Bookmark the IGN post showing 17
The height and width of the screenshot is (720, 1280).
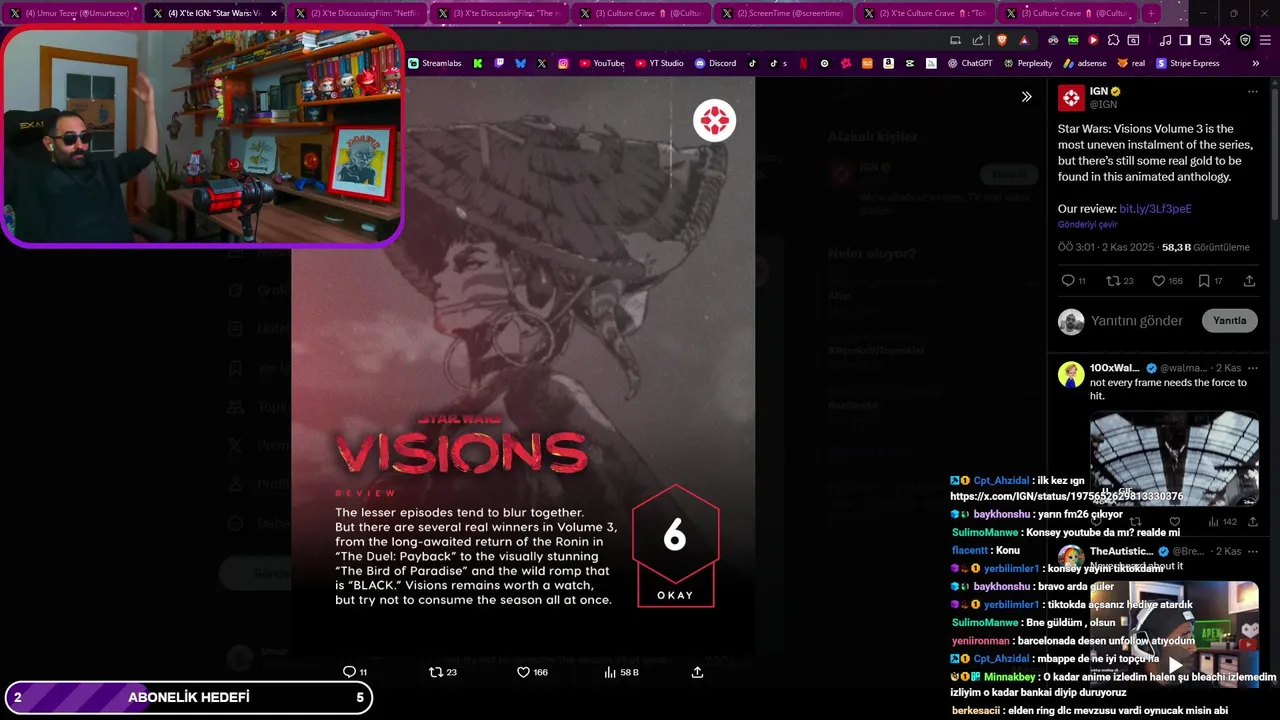tap(1204, 281)
